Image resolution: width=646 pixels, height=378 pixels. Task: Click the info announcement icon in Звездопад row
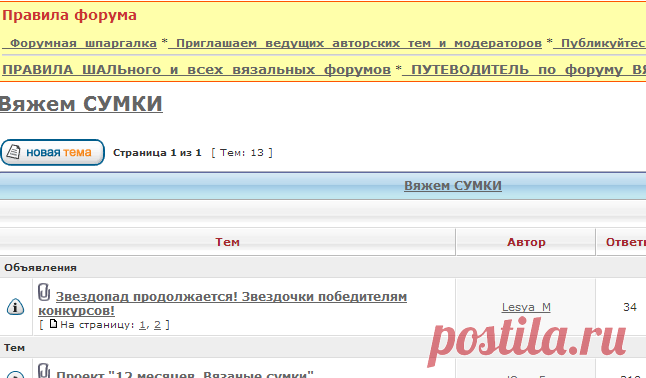point(15,307)
